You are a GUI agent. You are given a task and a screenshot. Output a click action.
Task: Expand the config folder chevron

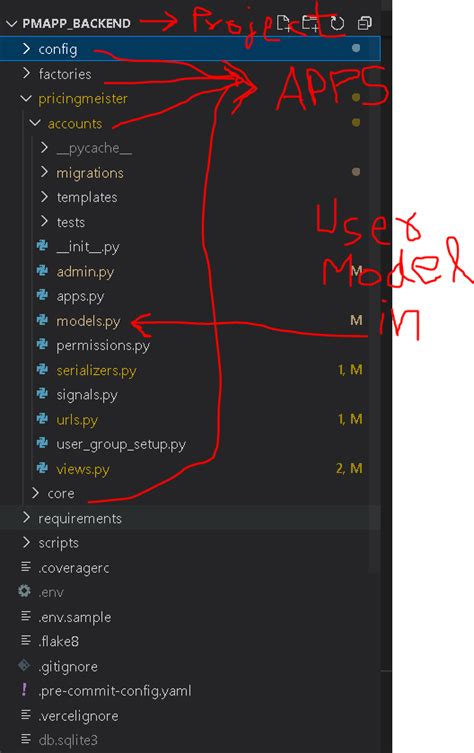[26, 49]
